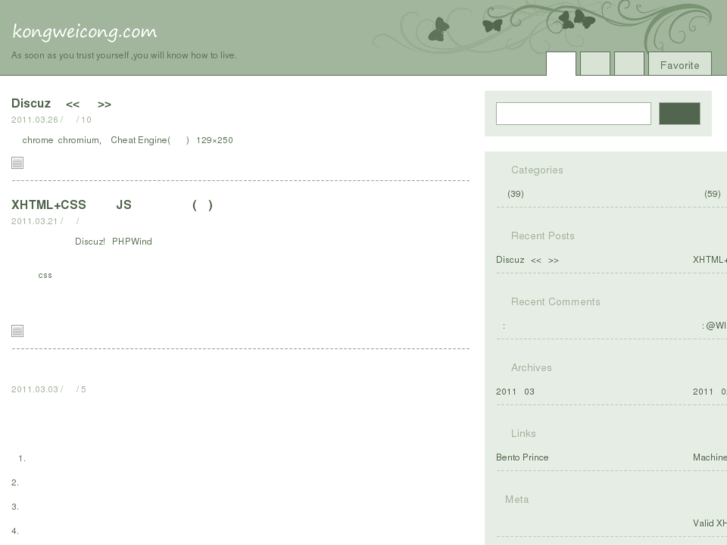Open the @WI recent comment link
The image size is (727, 545).
click(x=714, y=326)
